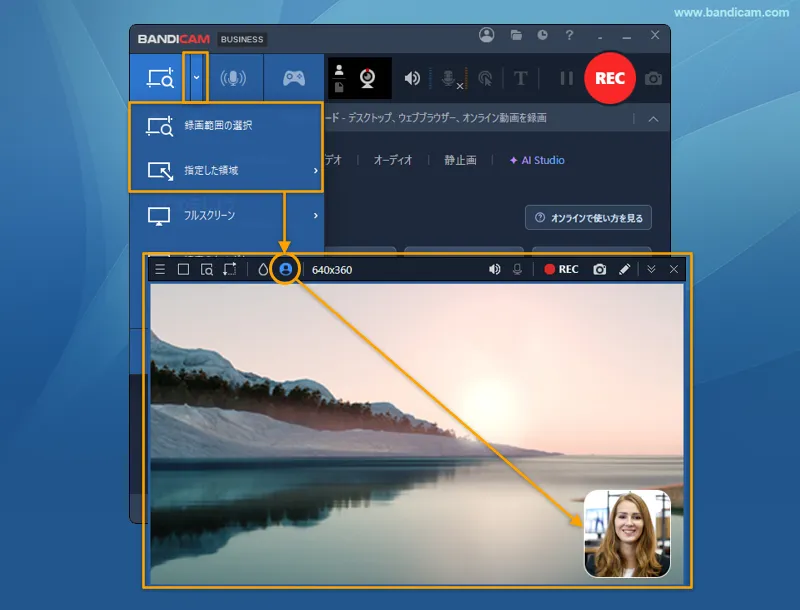Click the BANDICAM logo
This screenshot has width=800, height=610.
point(173,39)
